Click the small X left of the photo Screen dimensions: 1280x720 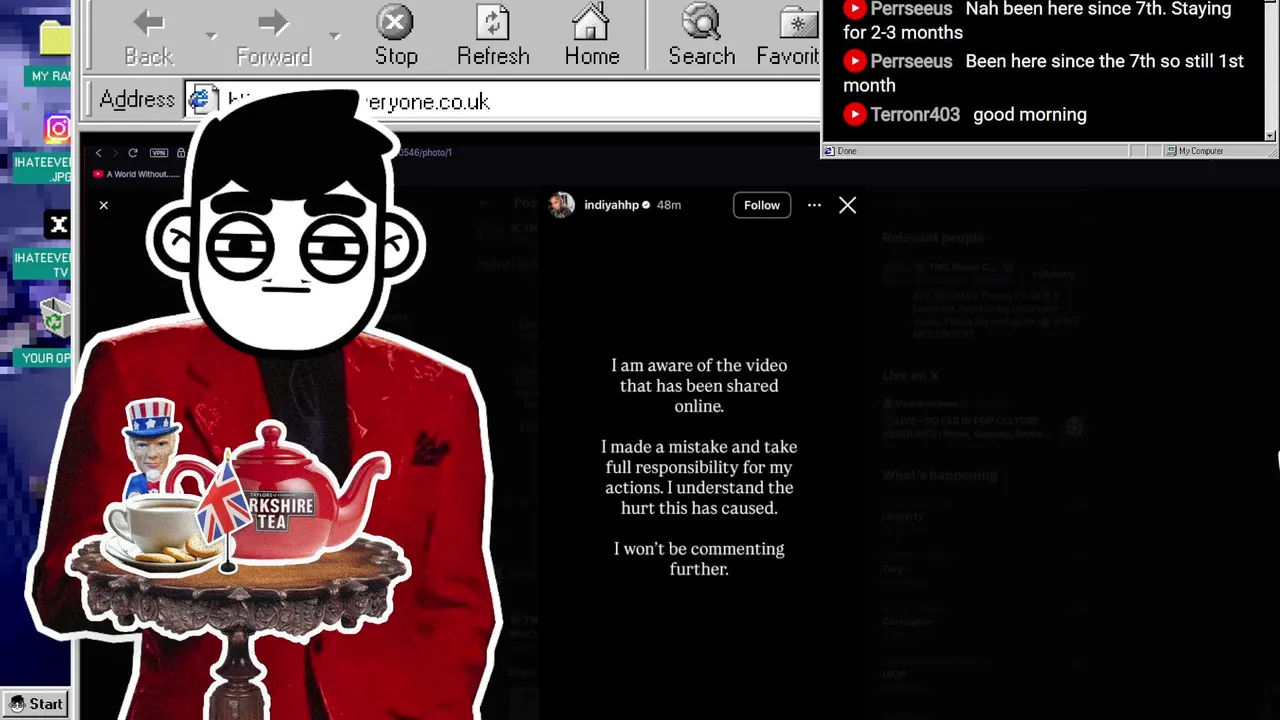[x=103, y=205]
